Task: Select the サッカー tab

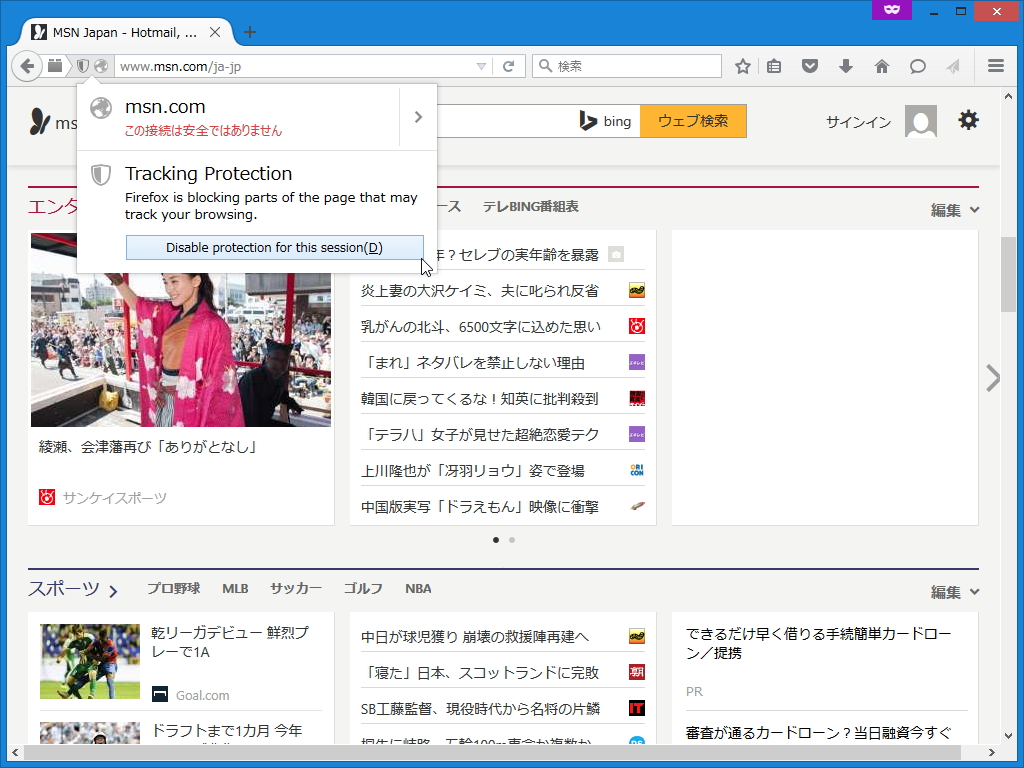Action: coord(296,588)
